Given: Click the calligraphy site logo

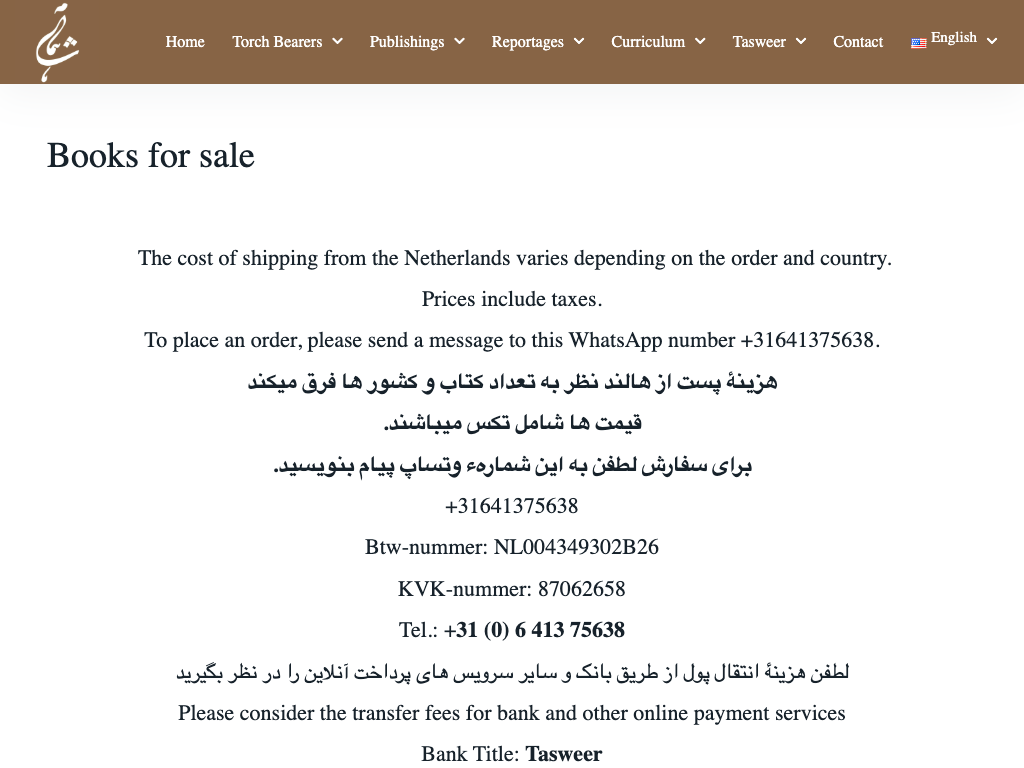Looking at the screenshot, I should click(57, 42).
